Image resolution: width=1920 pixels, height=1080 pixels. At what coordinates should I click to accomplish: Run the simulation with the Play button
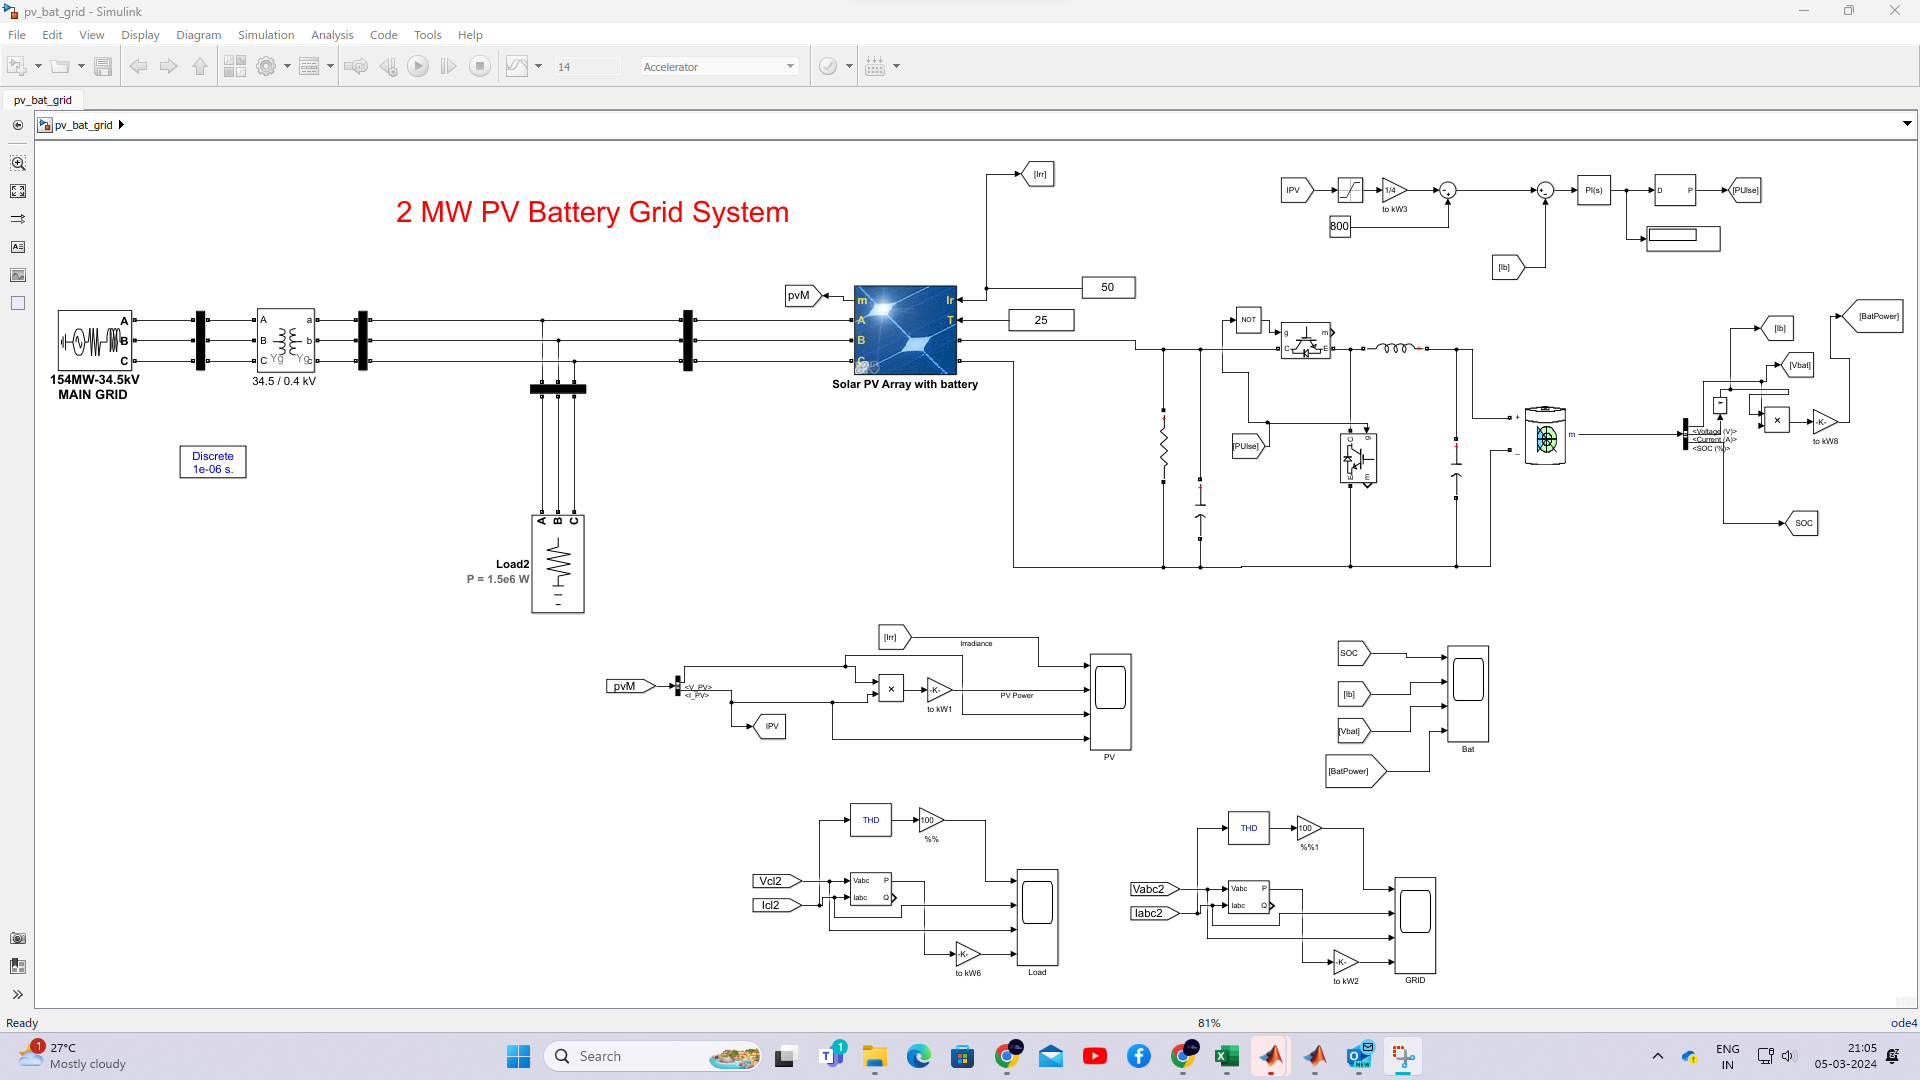418,66
